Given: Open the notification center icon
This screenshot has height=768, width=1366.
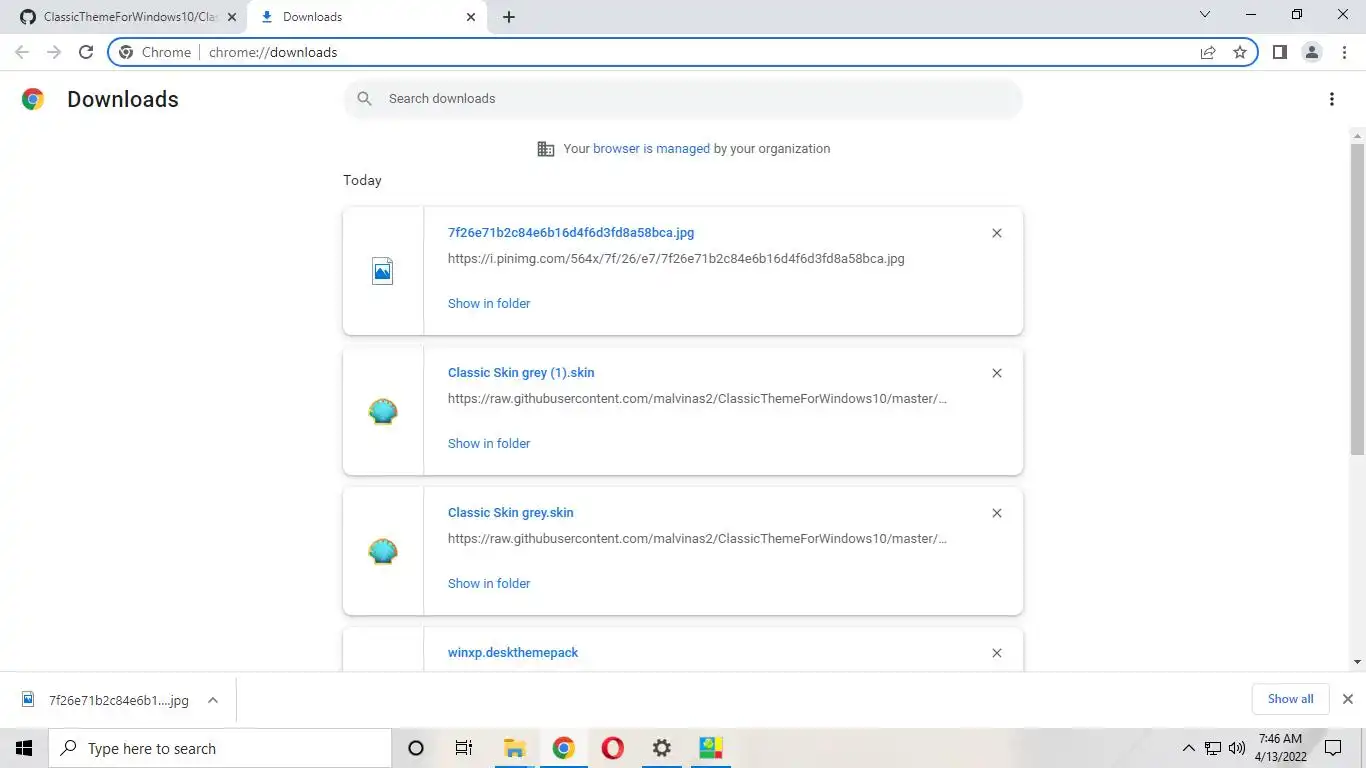Looking at the screenshot, I should click(x=1333, y=748).
